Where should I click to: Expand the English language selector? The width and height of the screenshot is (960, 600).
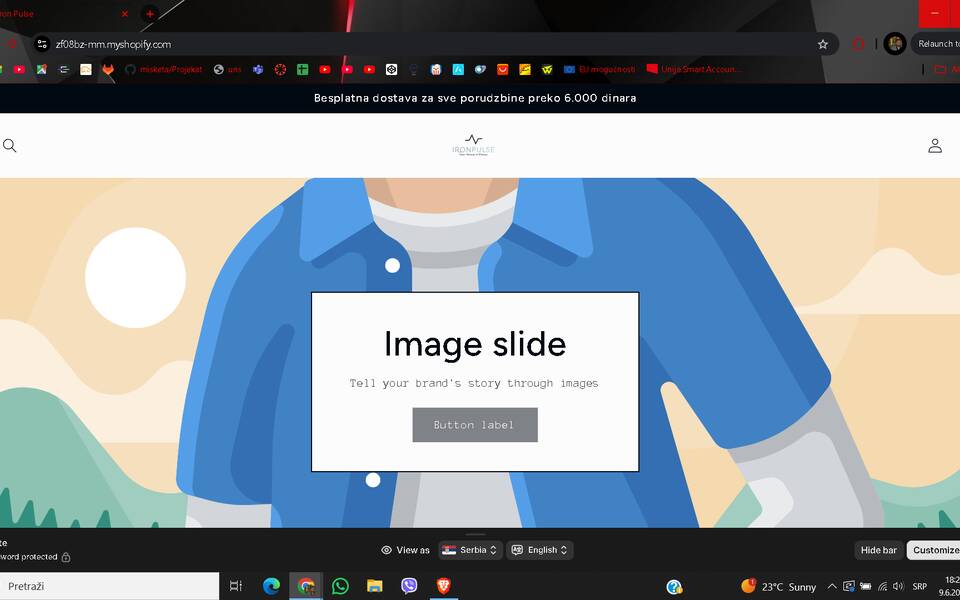click(x=540, y=550)
